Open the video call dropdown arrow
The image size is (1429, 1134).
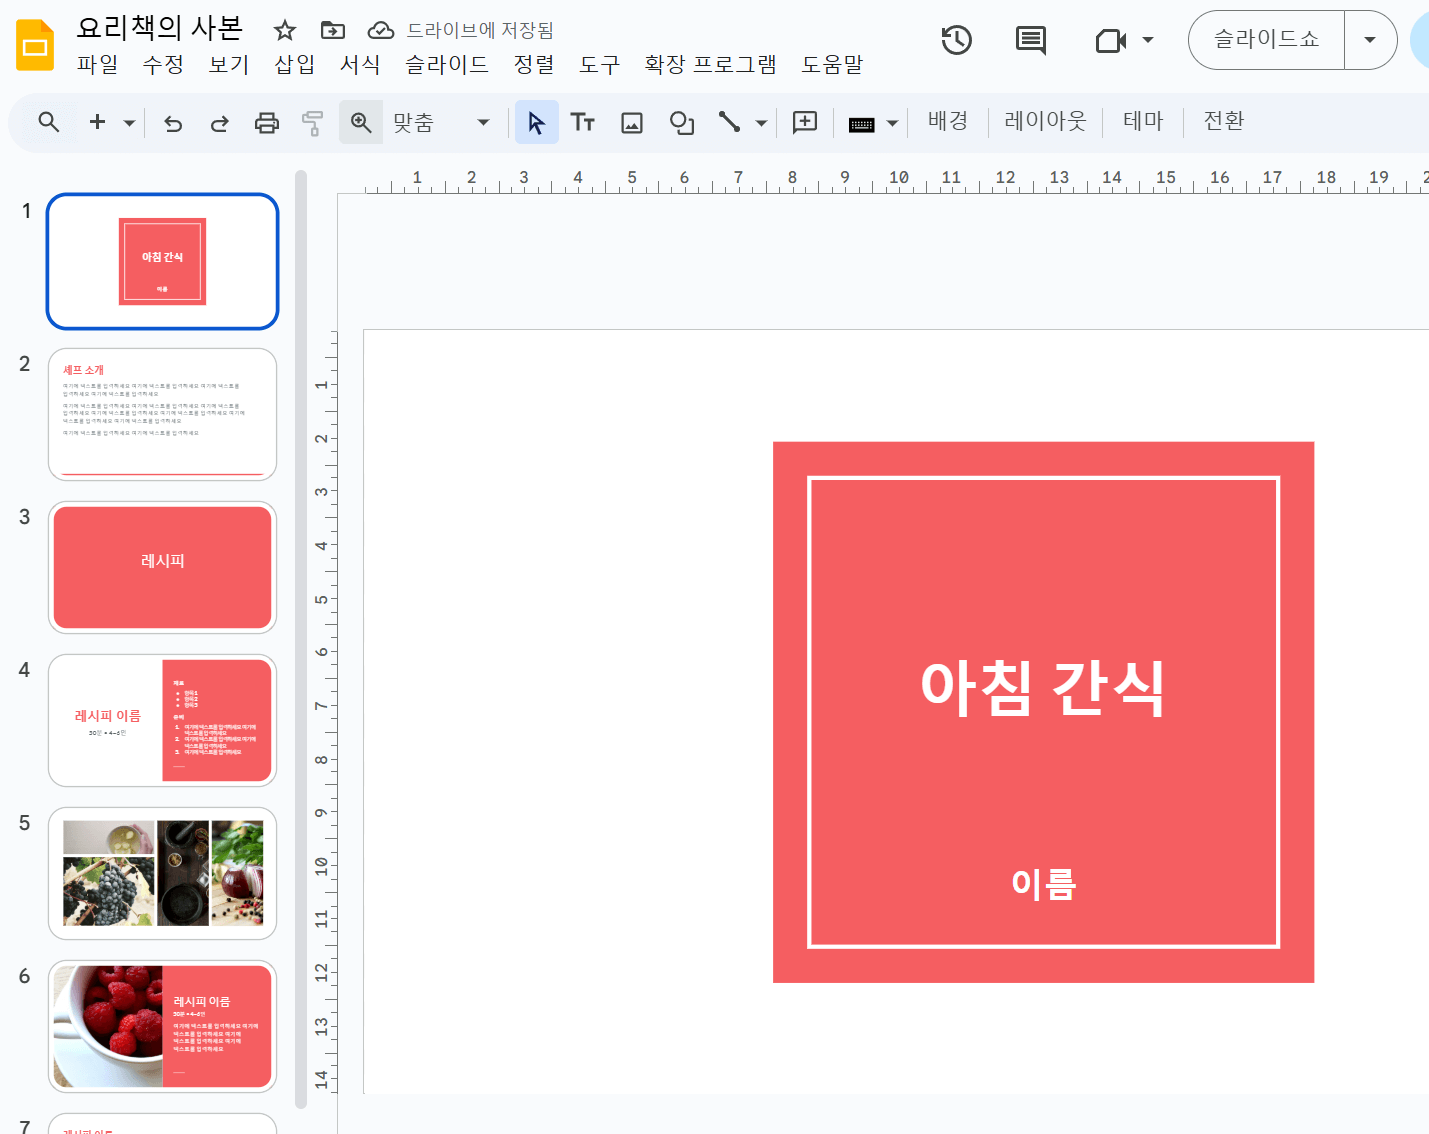click(1148, 40)
